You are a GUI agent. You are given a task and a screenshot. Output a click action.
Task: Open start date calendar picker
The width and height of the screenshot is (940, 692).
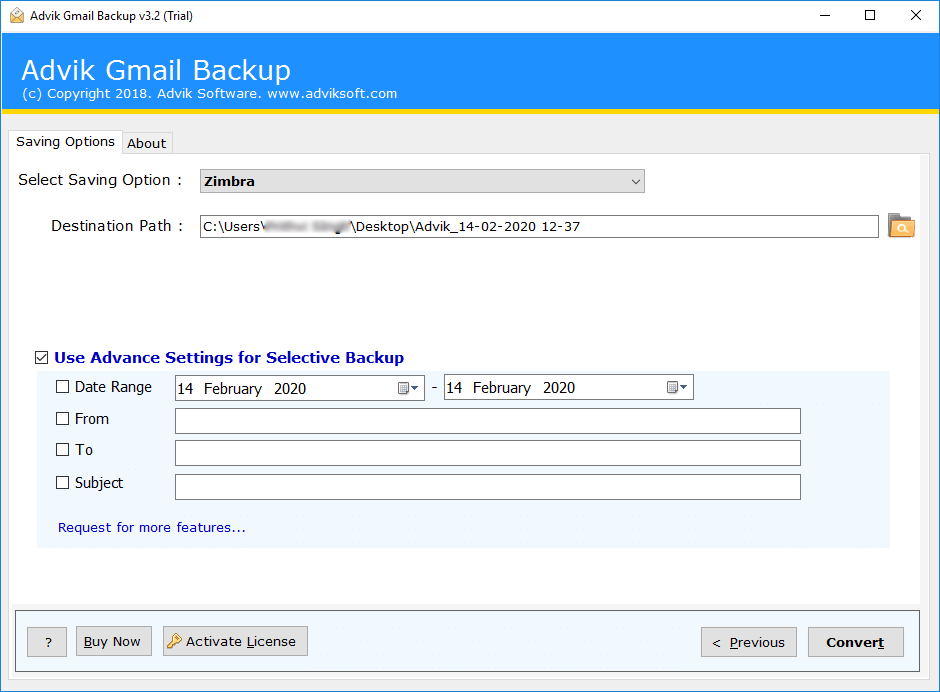[x=408, y=388]
